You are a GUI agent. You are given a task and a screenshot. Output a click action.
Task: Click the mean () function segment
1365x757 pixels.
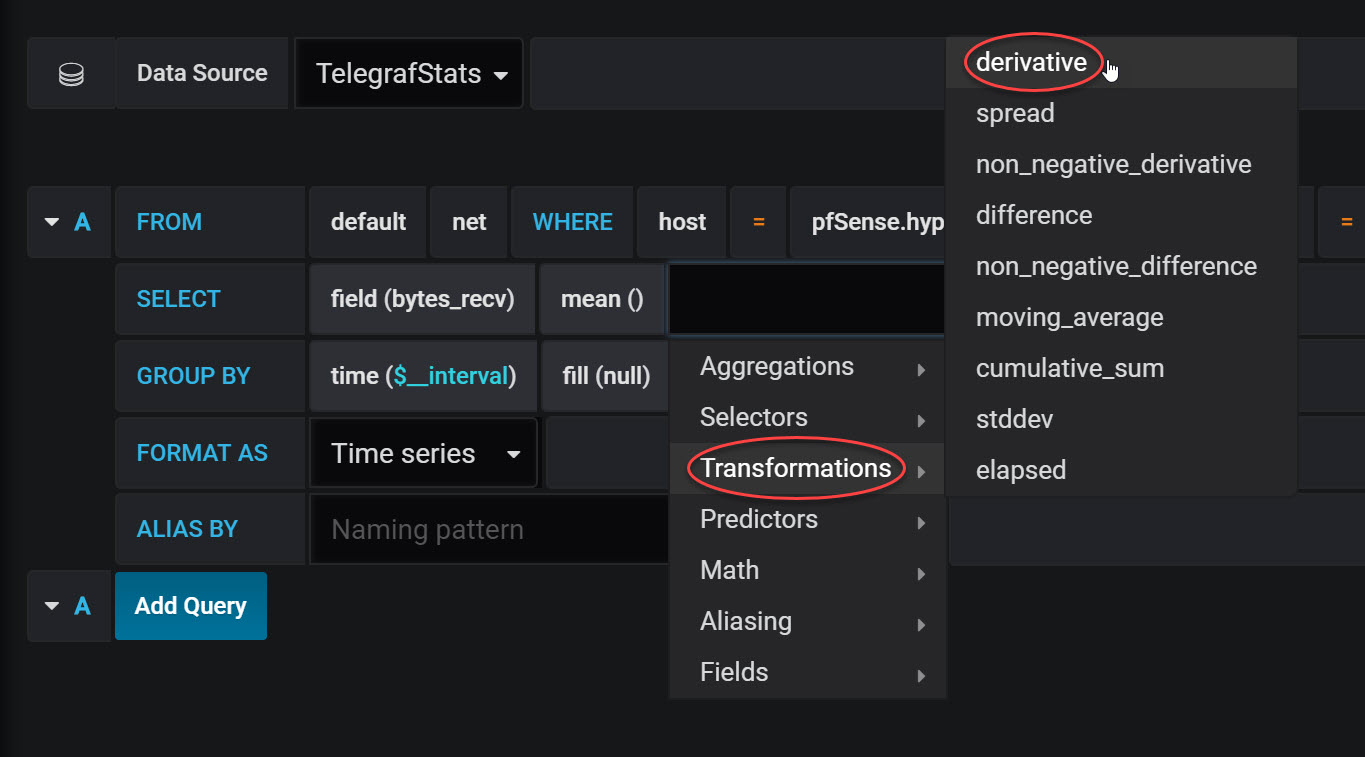pos(602,299)
